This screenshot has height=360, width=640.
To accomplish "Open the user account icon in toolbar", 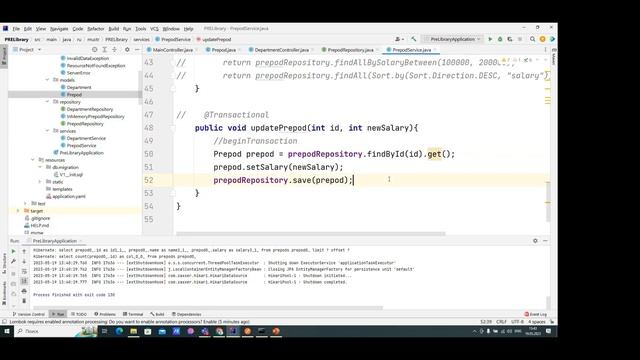I will [399, 39].
